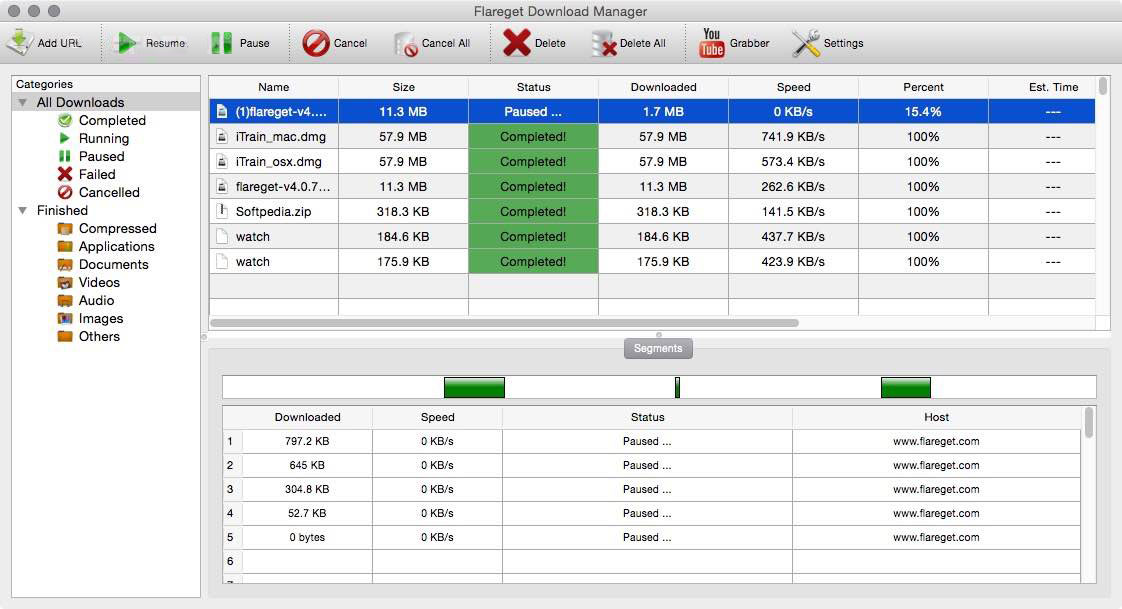Click the Applications folder icon
Screen dimensions: 1122x609
click(65, 246)
